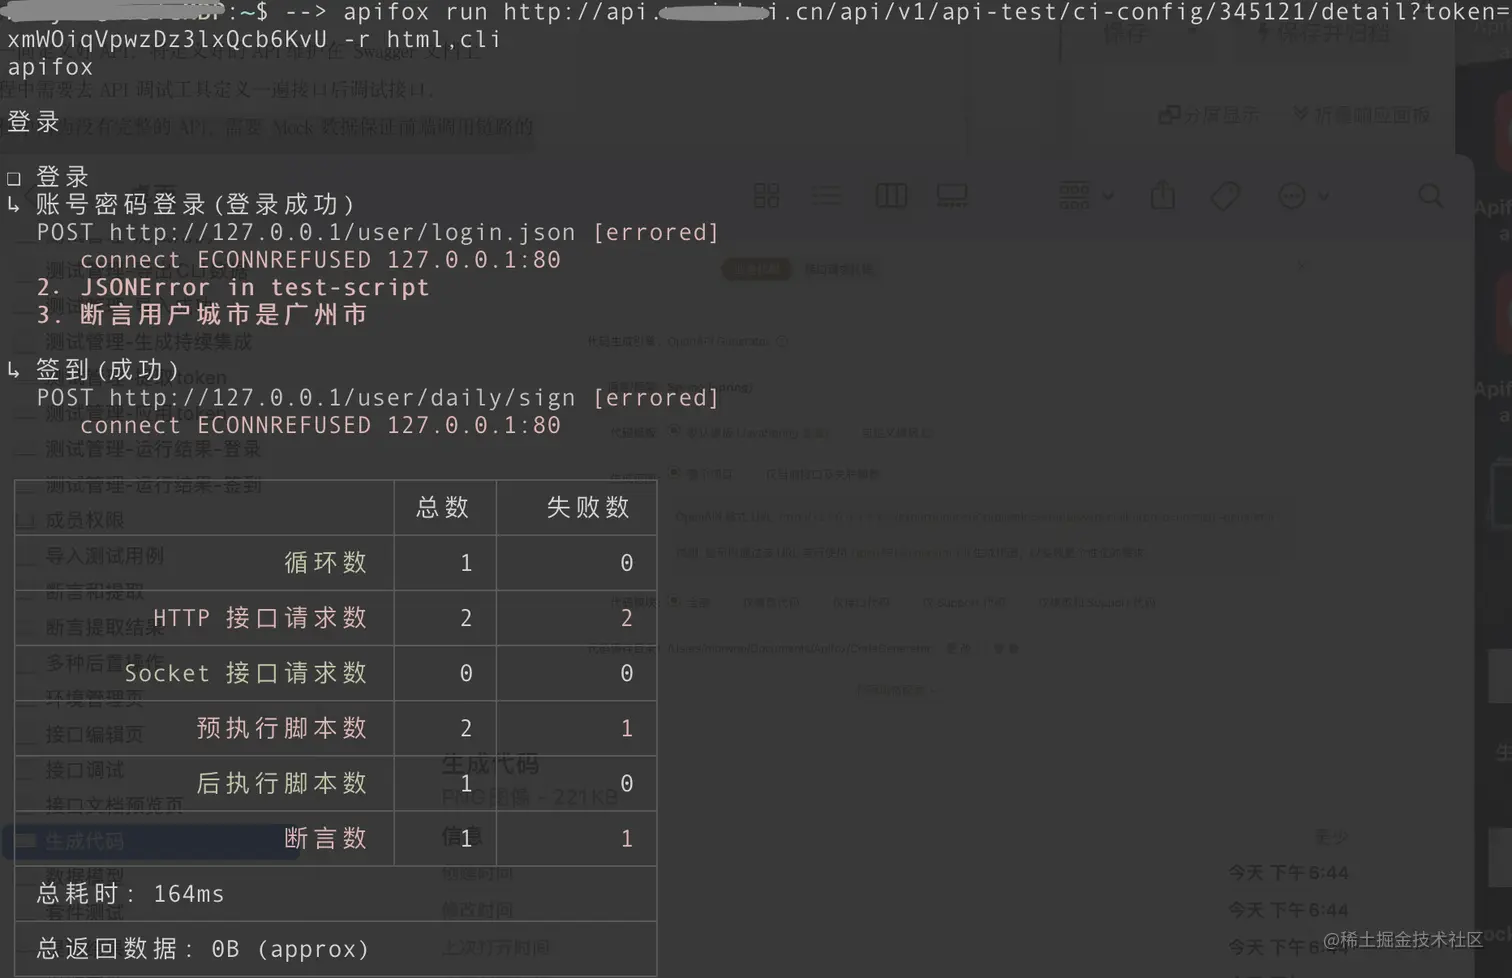Click the POST user/daily/sign request line
The image size is (1512, 978).
pos(378,398)
